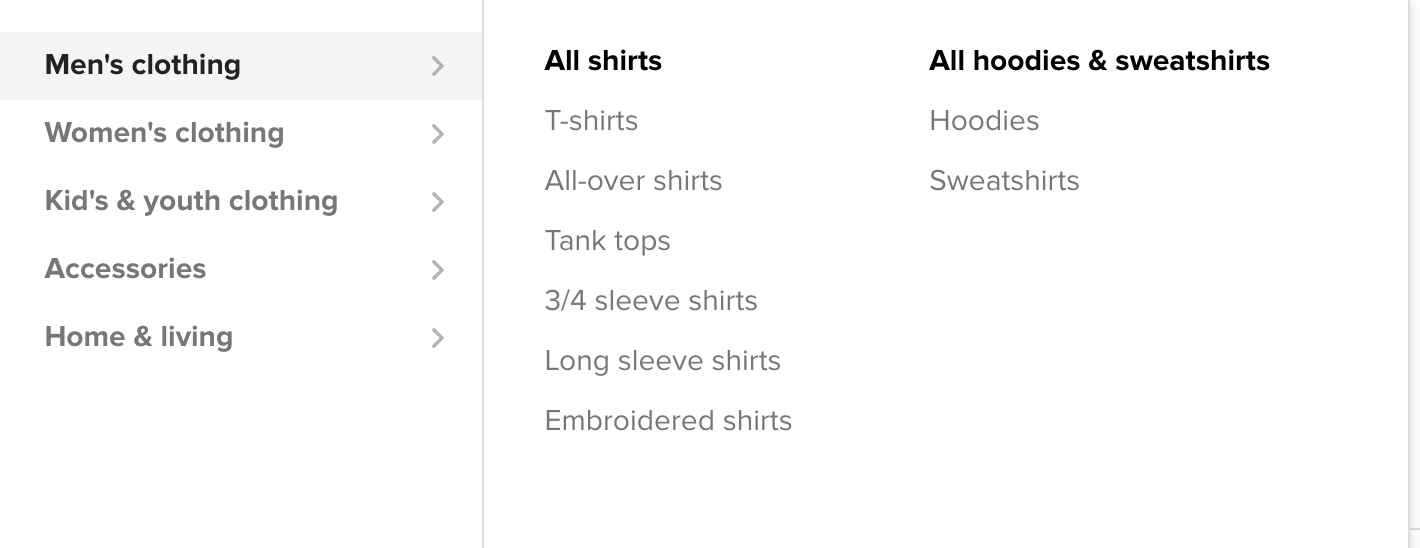The width and height of the screenshot is (1420, 548).
Task: Go to Hoodies link
Action: (984, 121)
